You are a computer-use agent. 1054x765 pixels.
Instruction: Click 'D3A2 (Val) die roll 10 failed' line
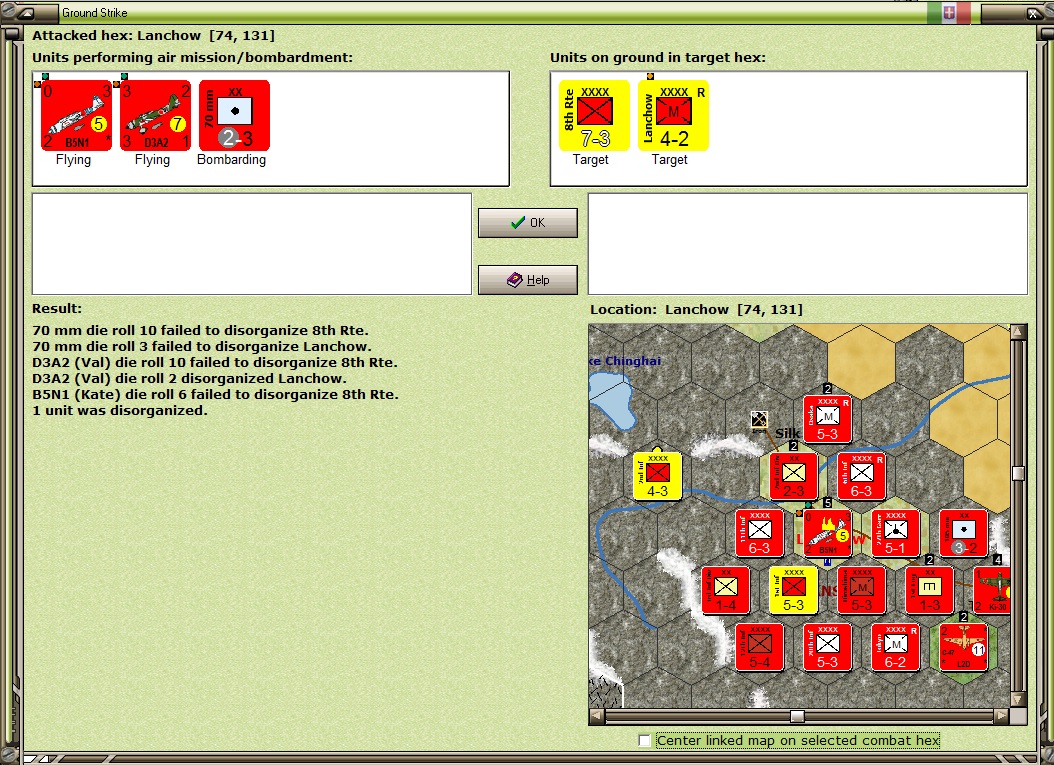pos(215,362)
